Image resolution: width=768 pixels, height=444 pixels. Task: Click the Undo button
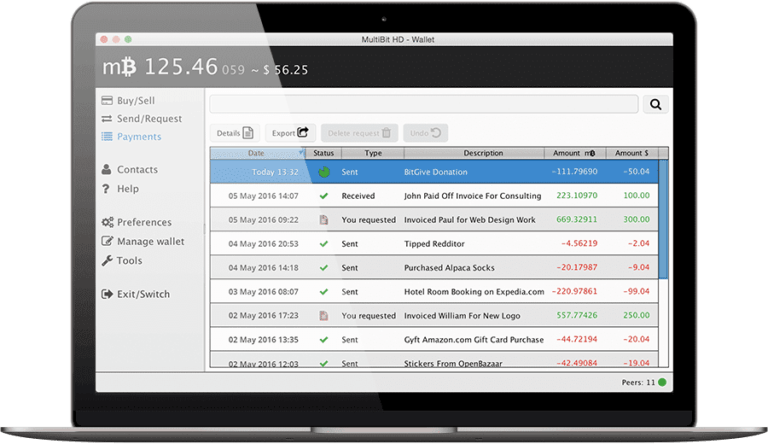click(x=426, y=133)
